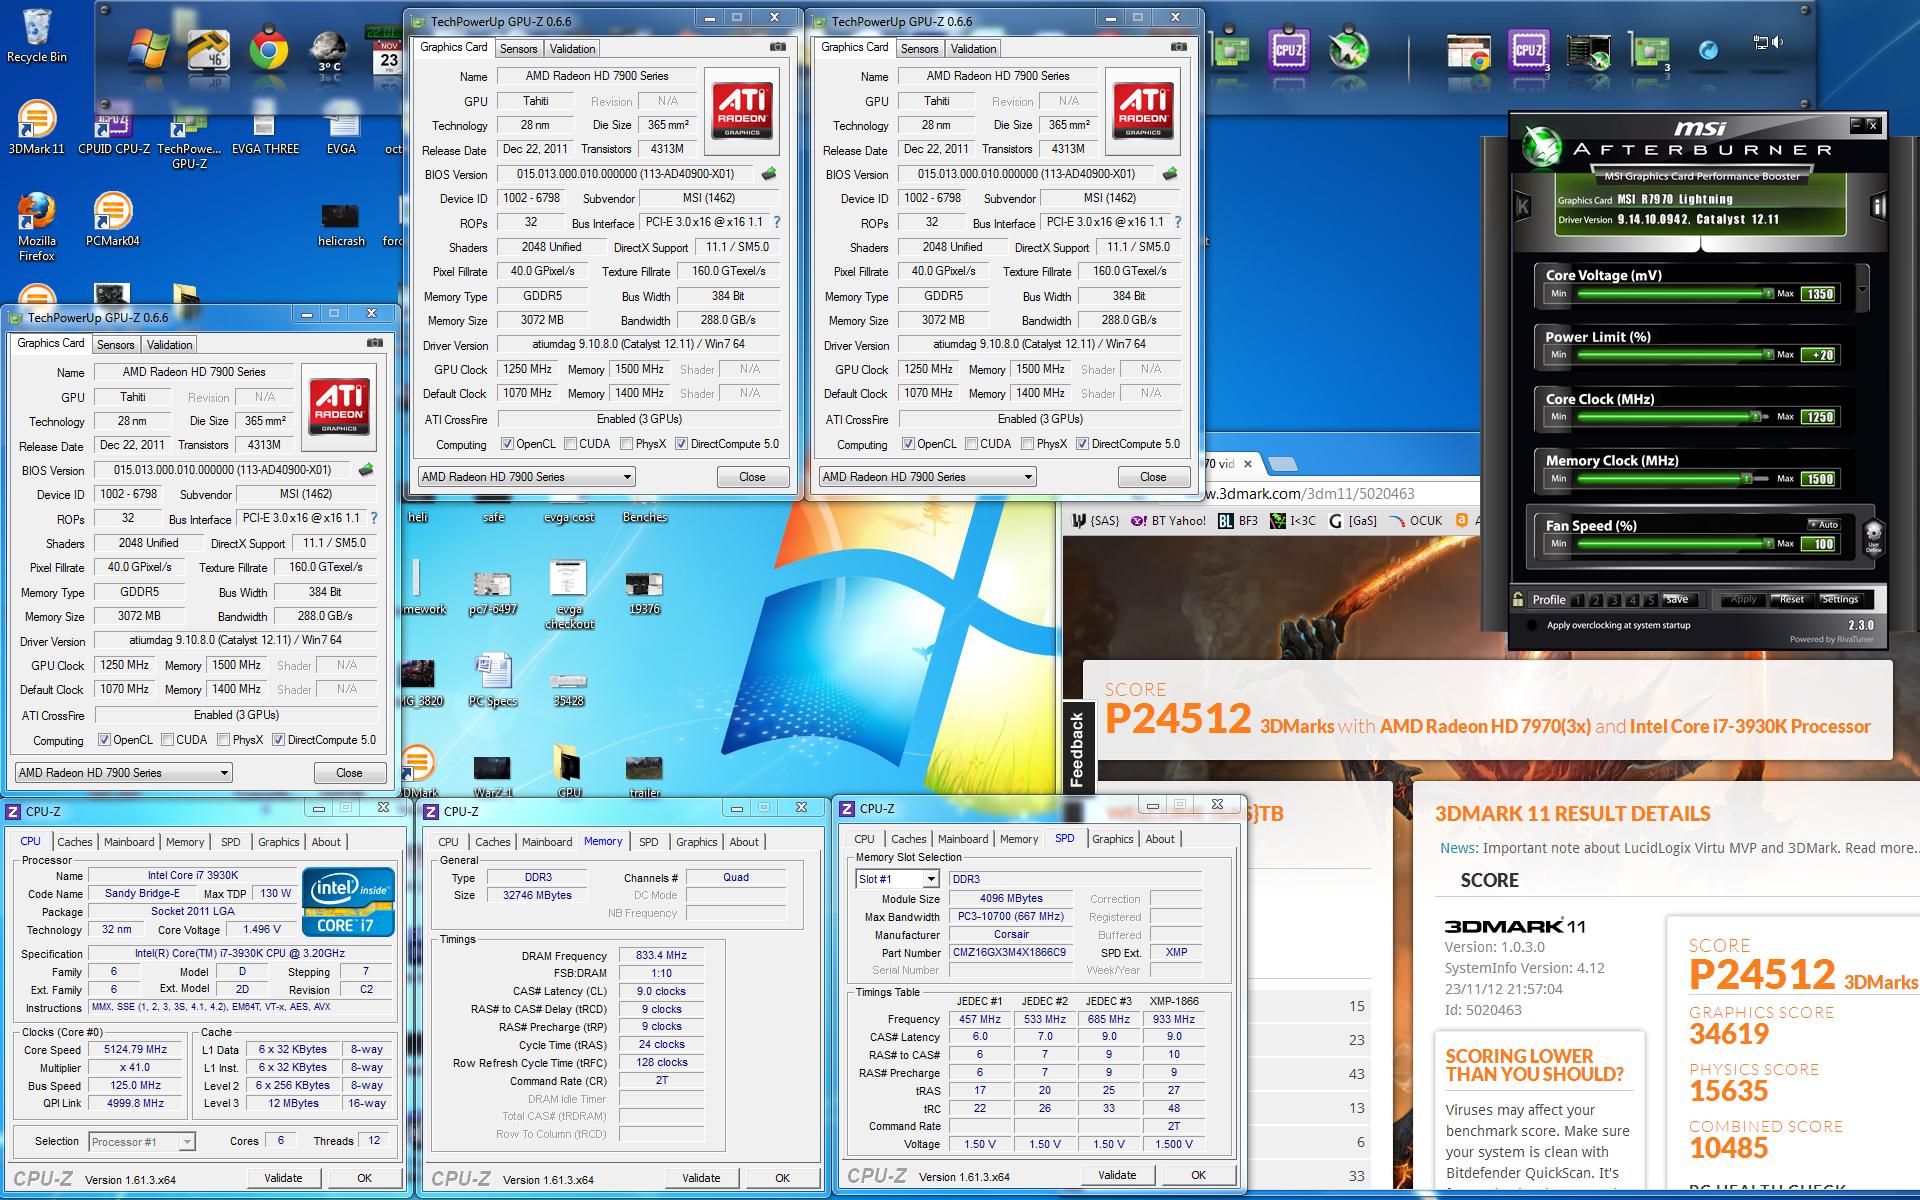Click Afterburner fan User Define gear icon
The height and width of the screenshot is (1200, 1920).
[1873, 536]
